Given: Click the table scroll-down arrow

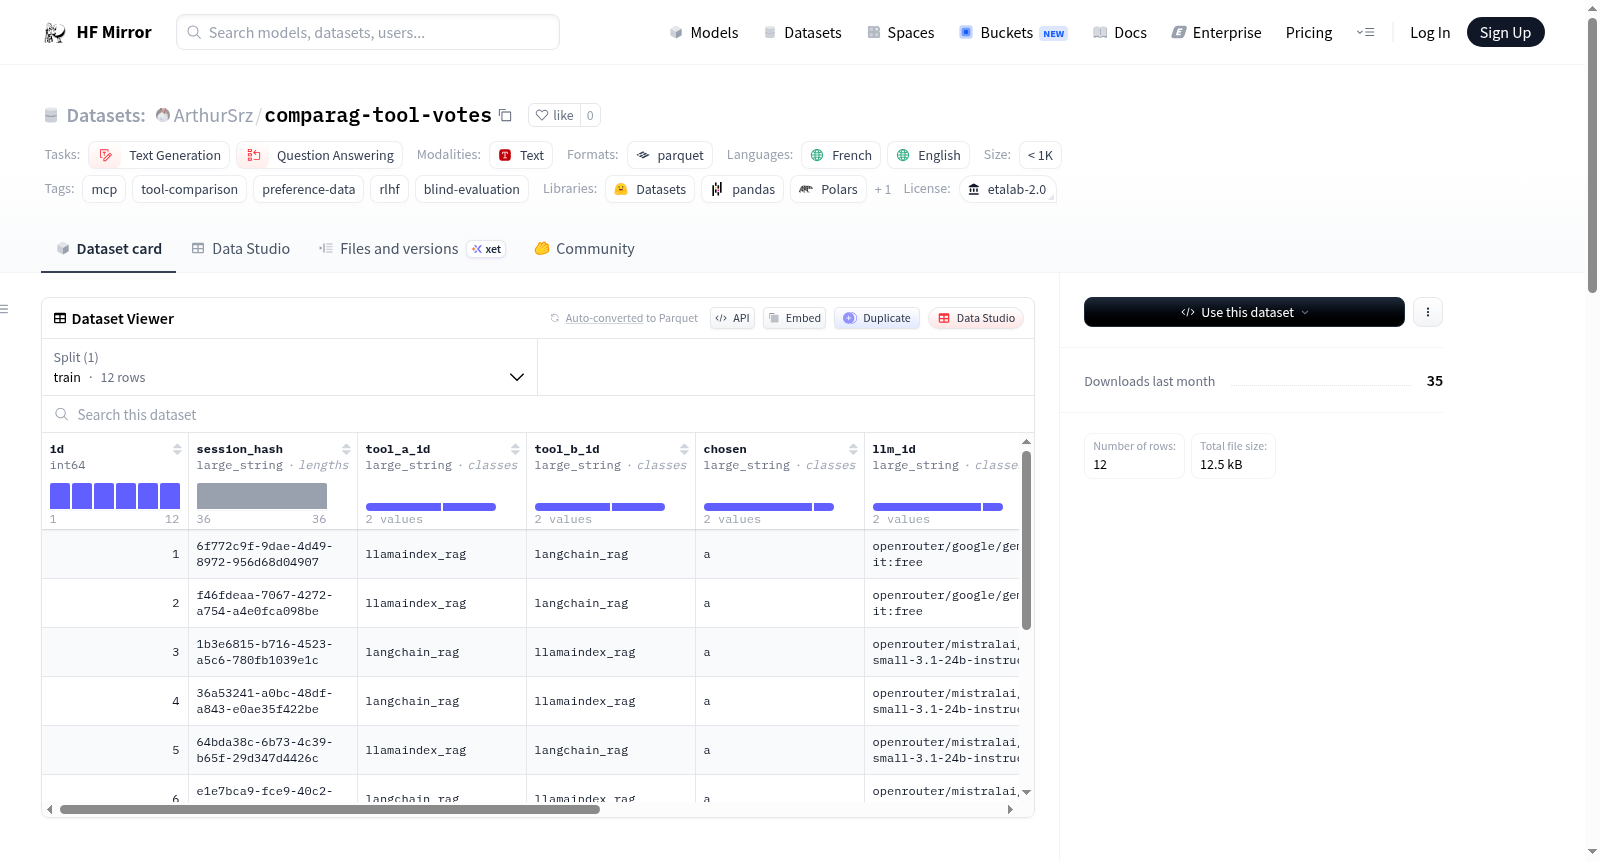Looking at the screenshot, I should click(x=1026, y=792).
